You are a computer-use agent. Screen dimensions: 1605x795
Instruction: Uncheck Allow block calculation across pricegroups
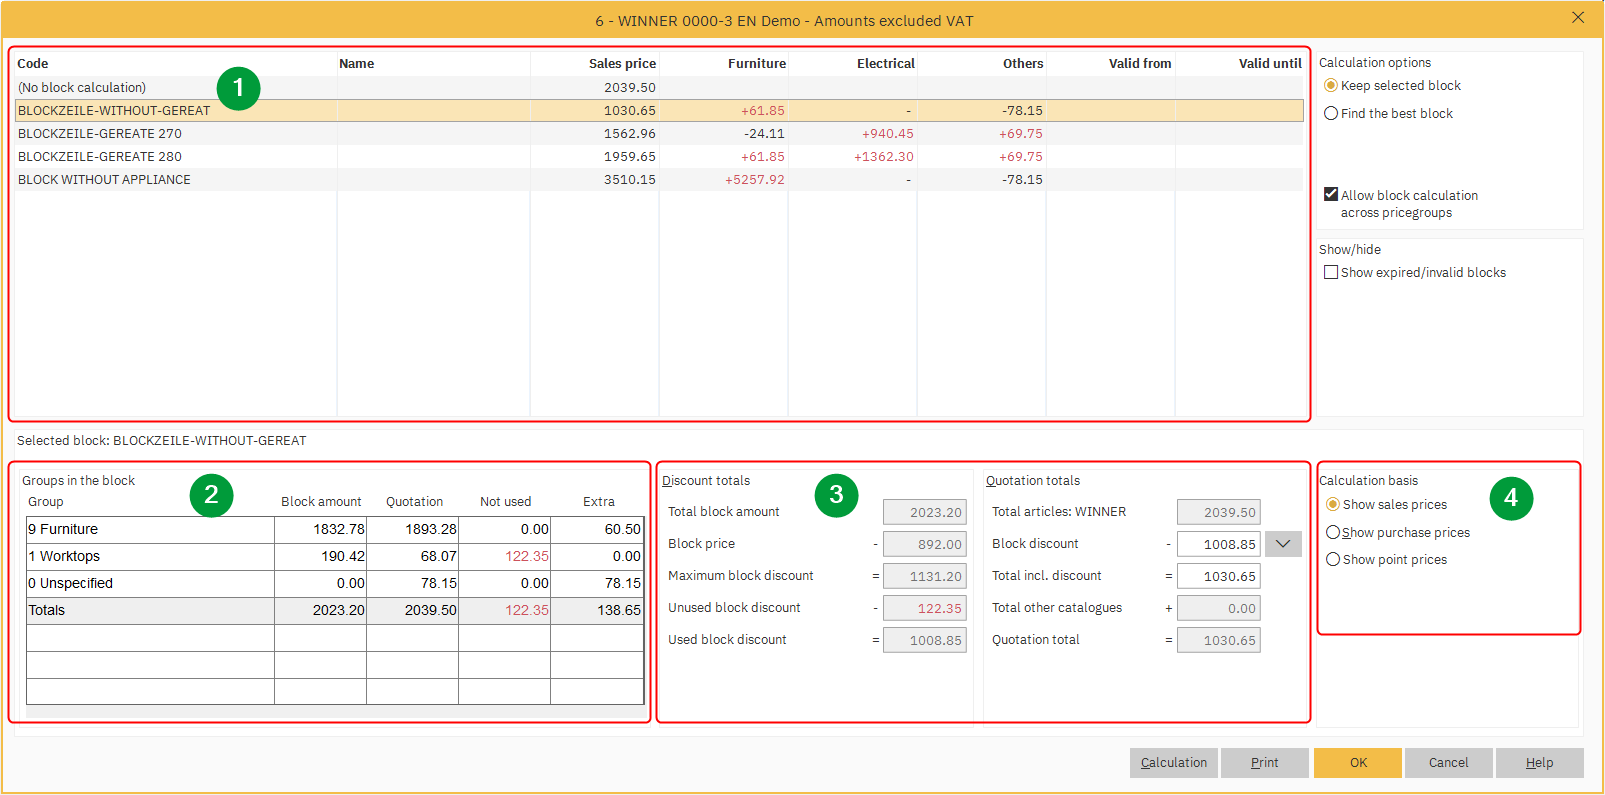coord(1331,195)
